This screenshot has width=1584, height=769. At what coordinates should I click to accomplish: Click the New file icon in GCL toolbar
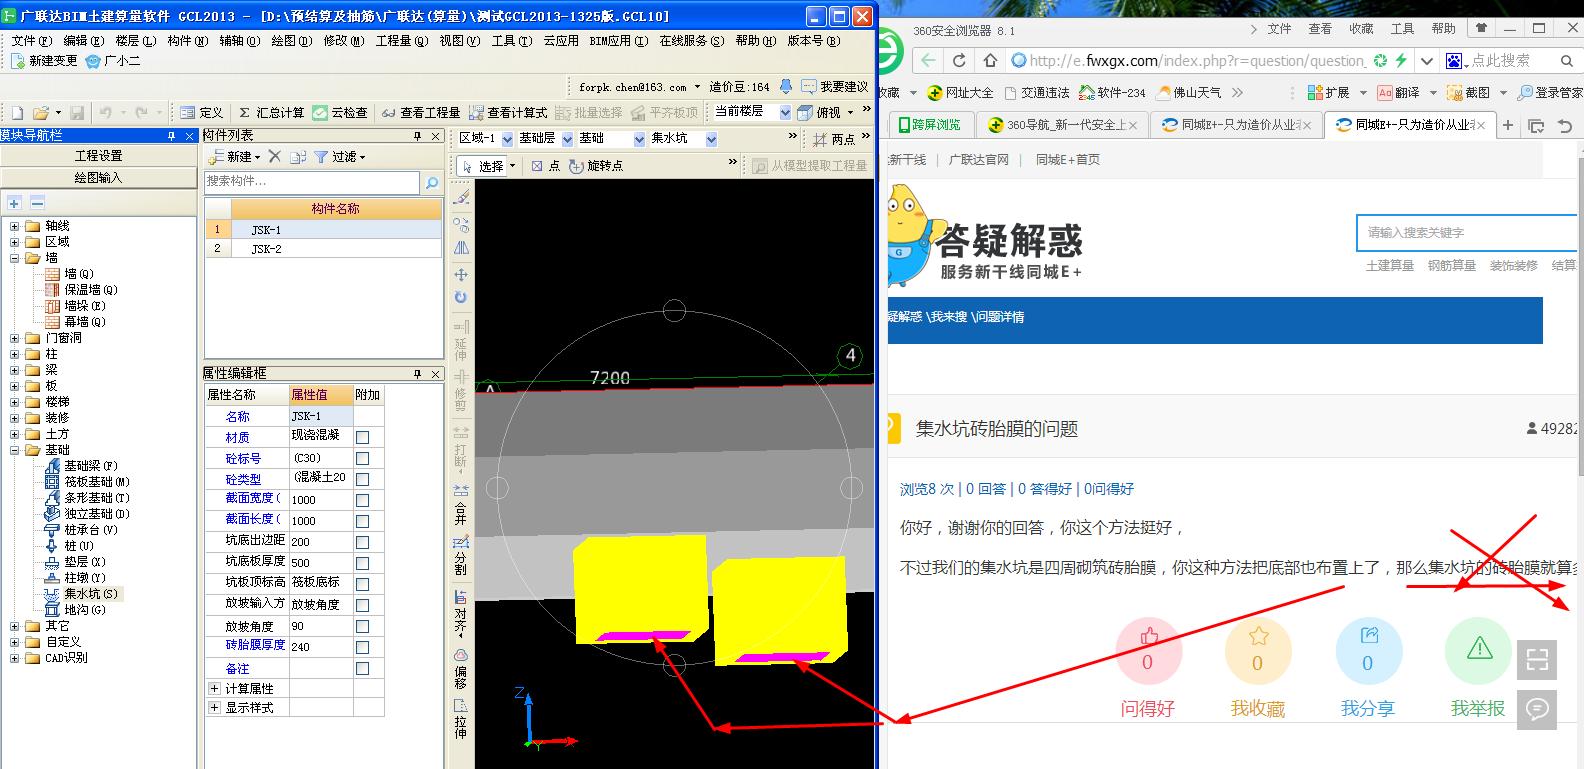click(x=17, y=112)
